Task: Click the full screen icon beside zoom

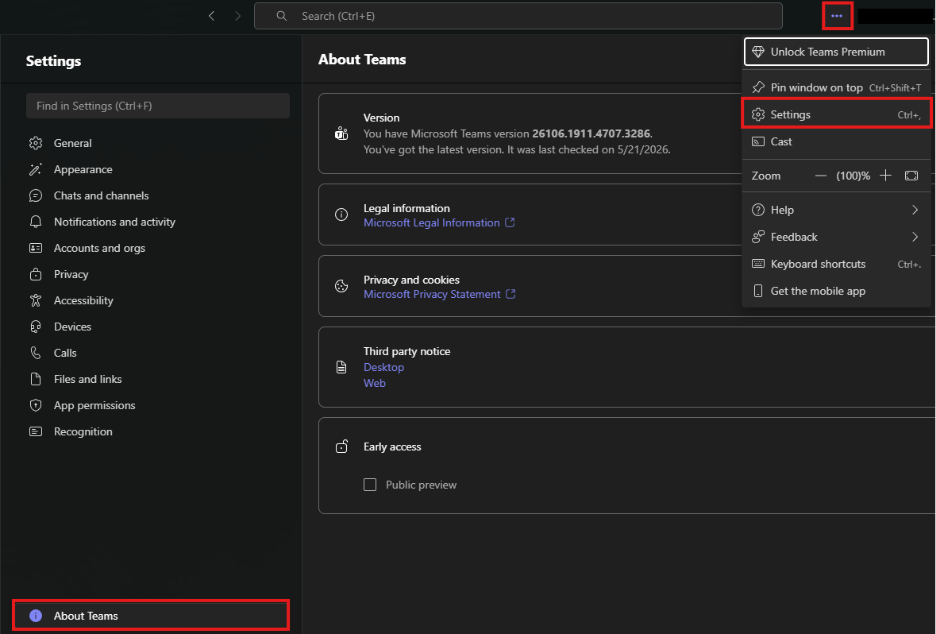Action: pyautogui.click(x=912, y=176)
